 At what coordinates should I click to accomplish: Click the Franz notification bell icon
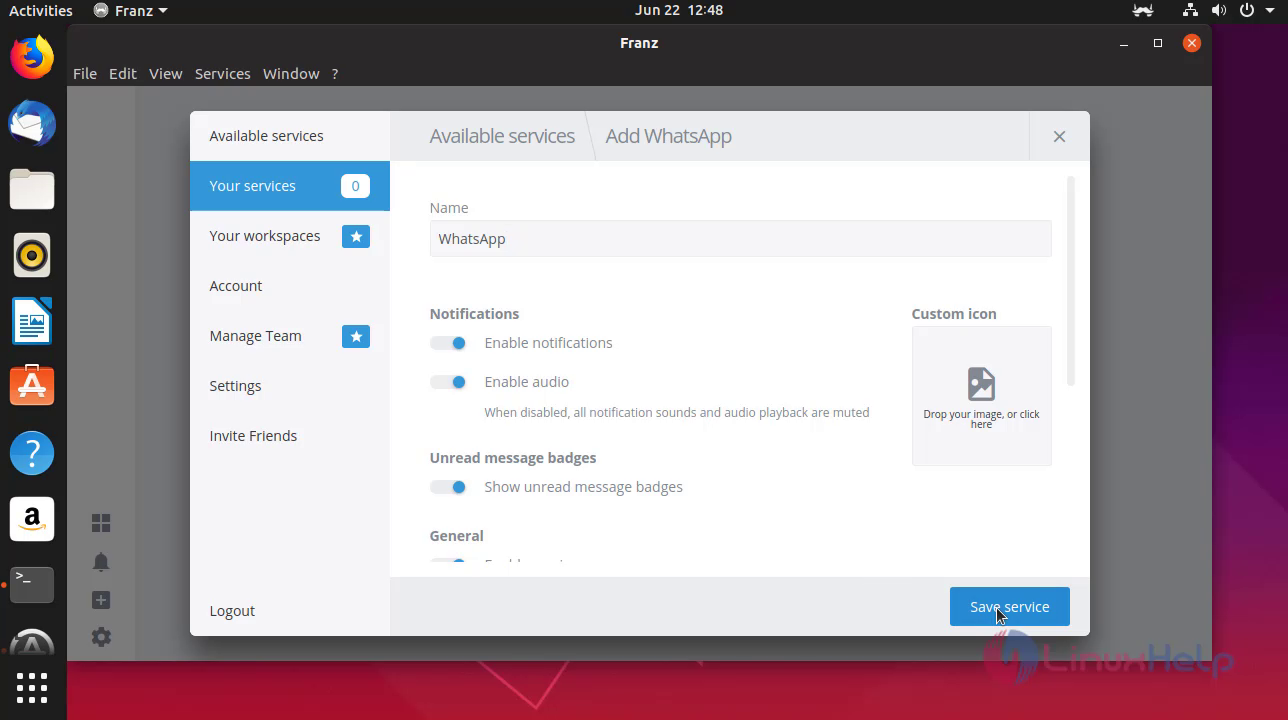[x=101, y=562]
